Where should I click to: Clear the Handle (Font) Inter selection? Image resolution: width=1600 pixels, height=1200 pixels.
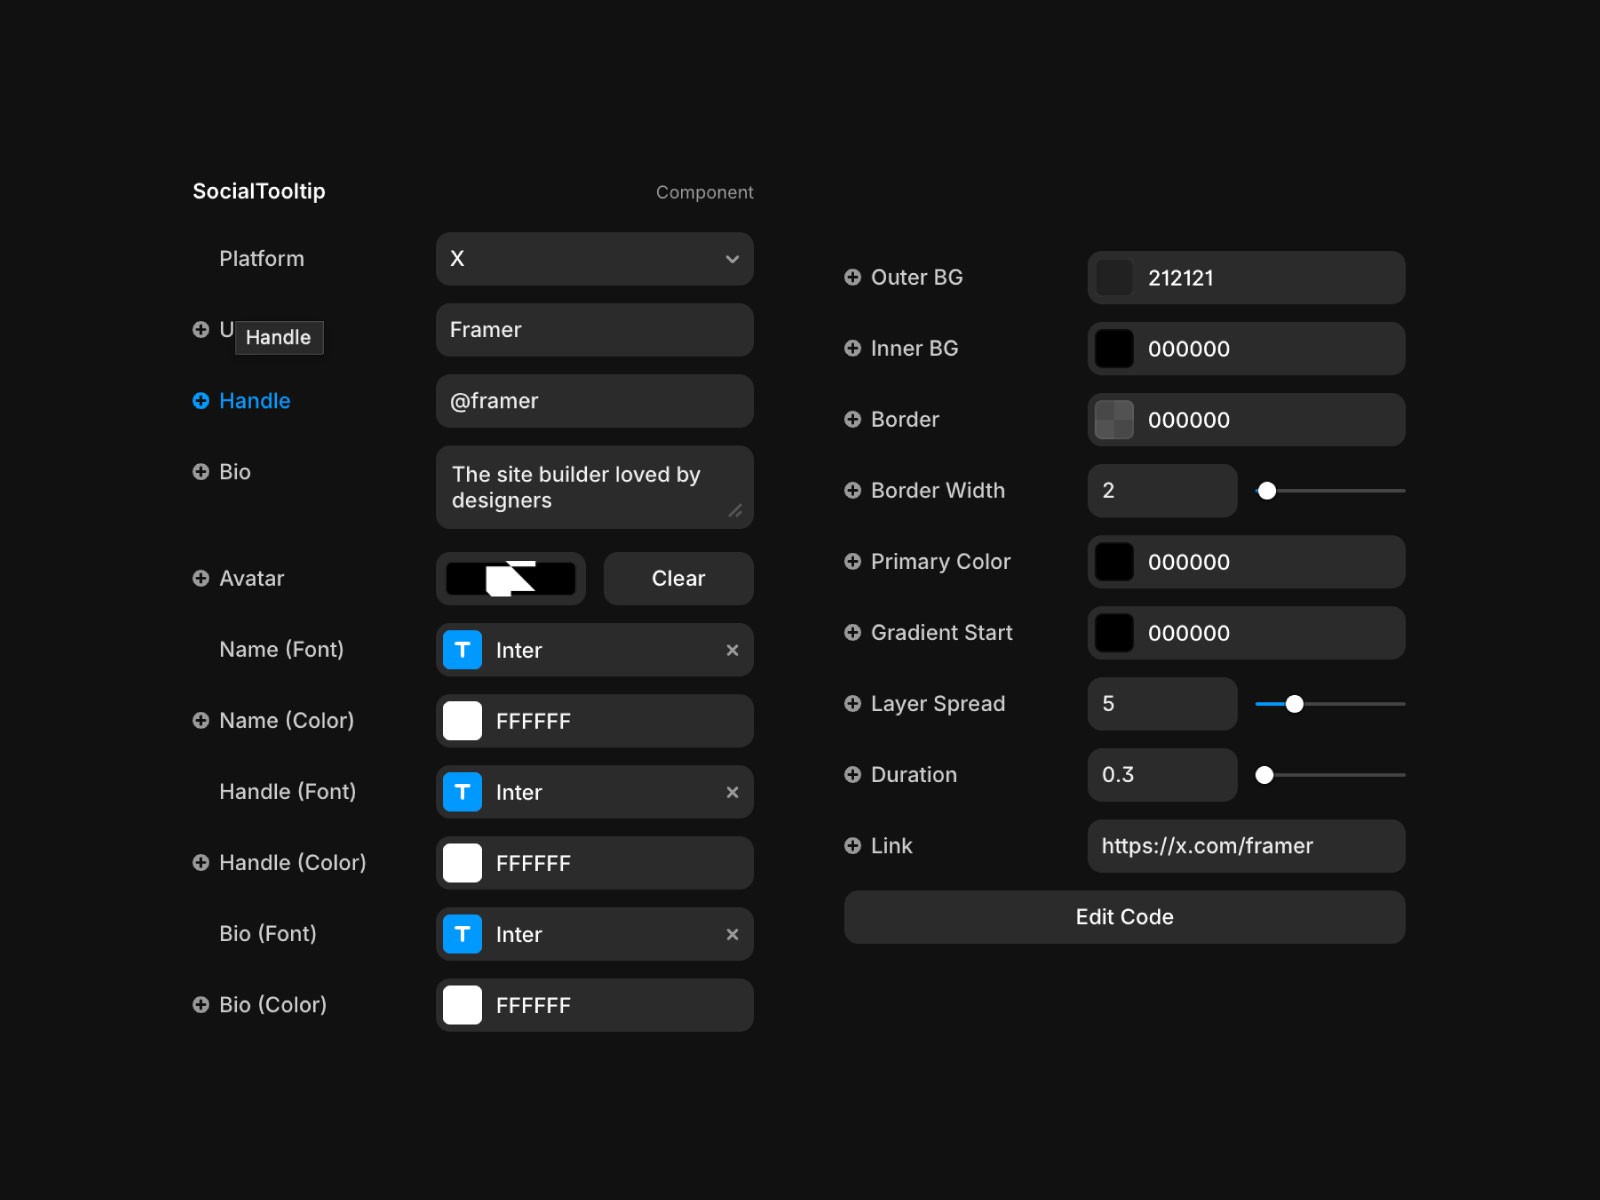[732, 793]
